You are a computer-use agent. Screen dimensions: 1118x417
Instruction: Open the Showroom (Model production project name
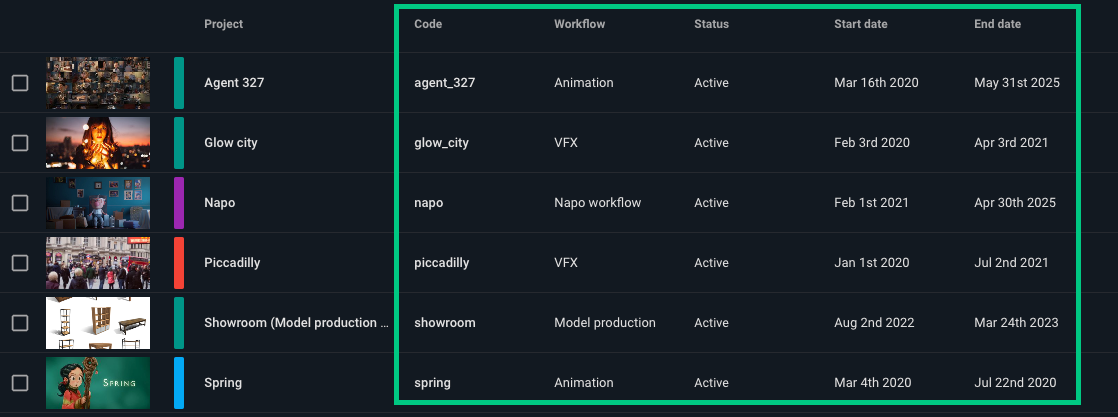(x=296, y=323)
